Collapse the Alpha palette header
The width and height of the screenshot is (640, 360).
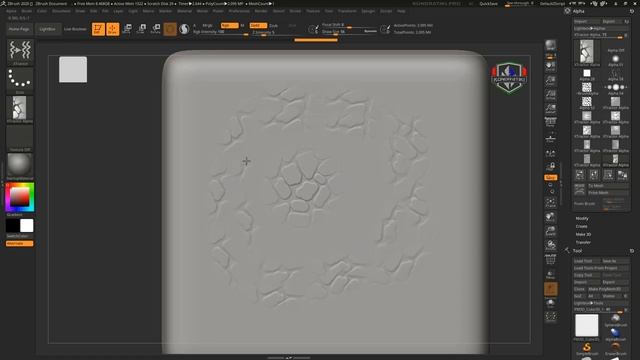tap(578, 11)
